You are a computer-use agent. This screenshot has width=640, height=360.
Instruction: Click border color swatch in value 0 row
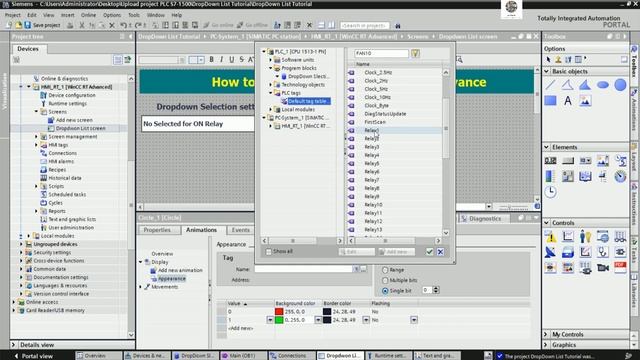click(327, 312)
